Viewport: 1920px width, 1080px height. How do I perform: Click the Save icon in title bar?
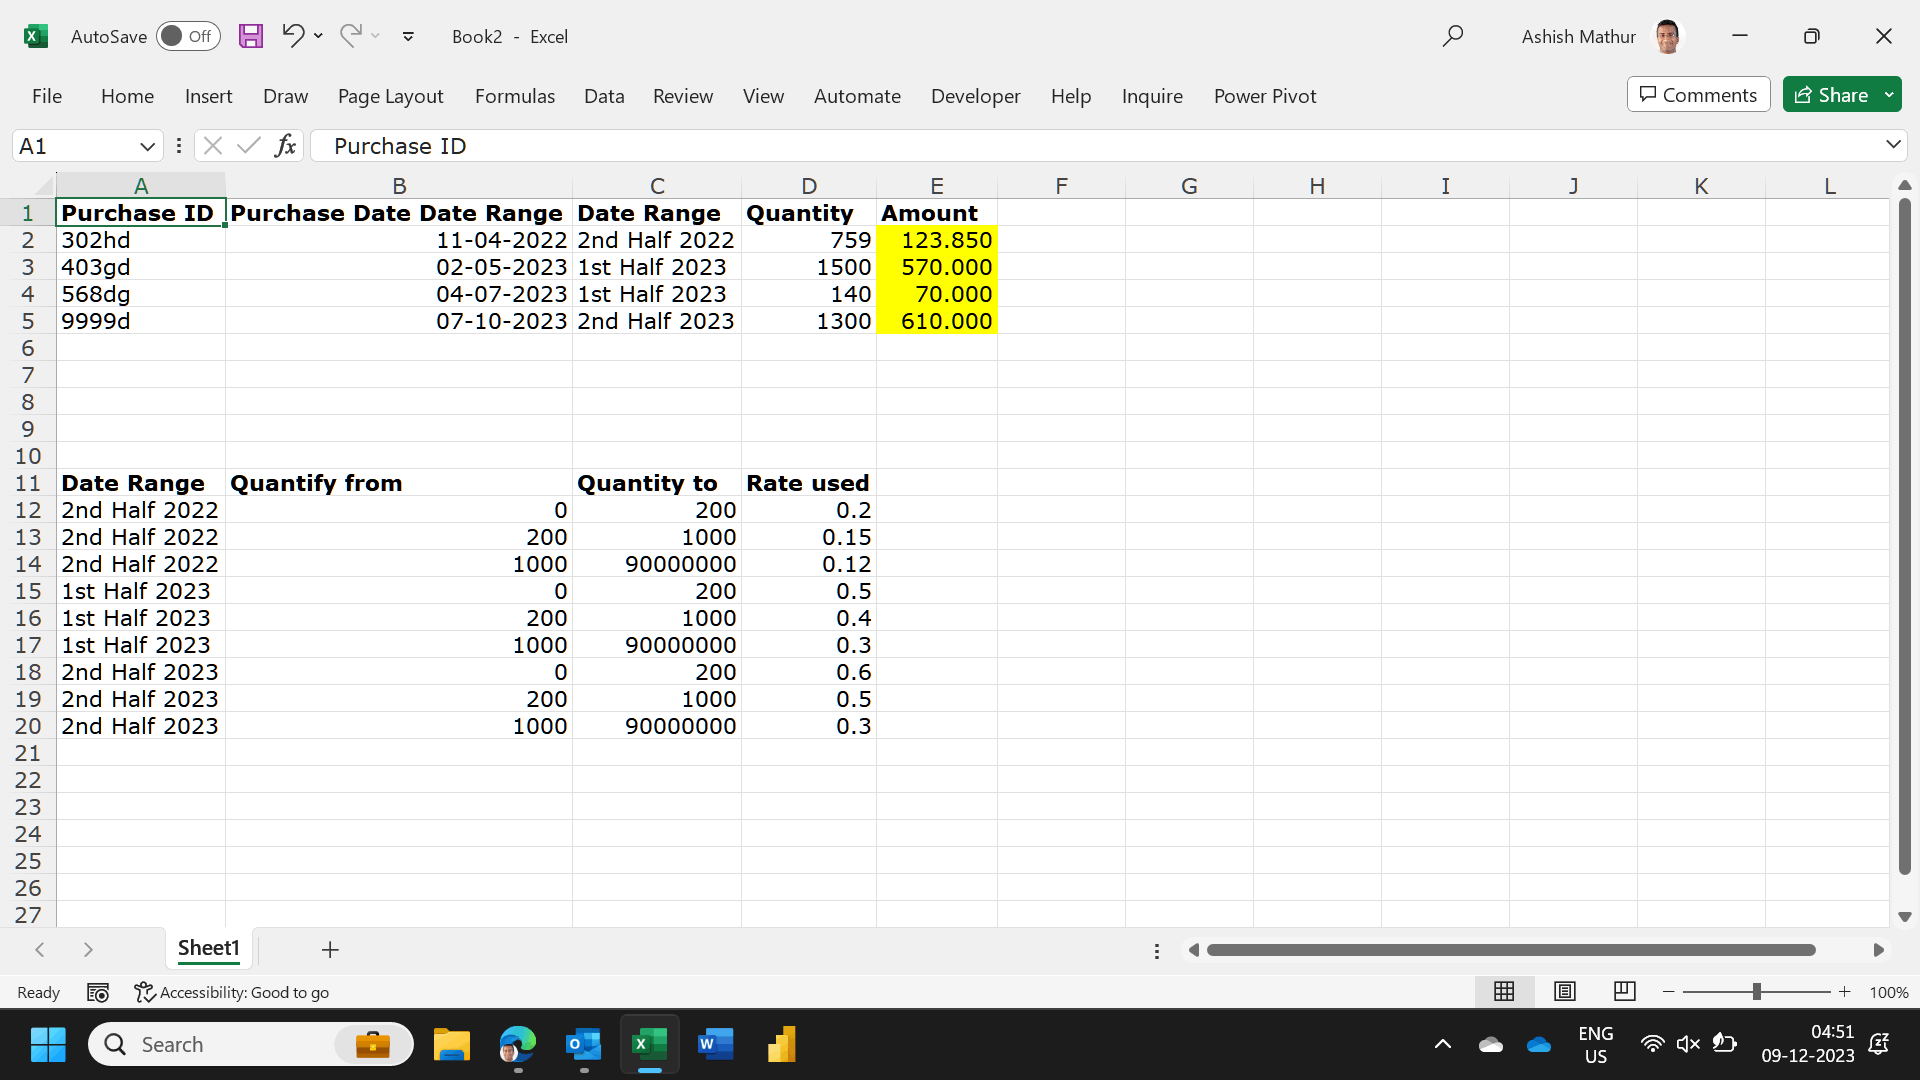click(x=251, y=36)
